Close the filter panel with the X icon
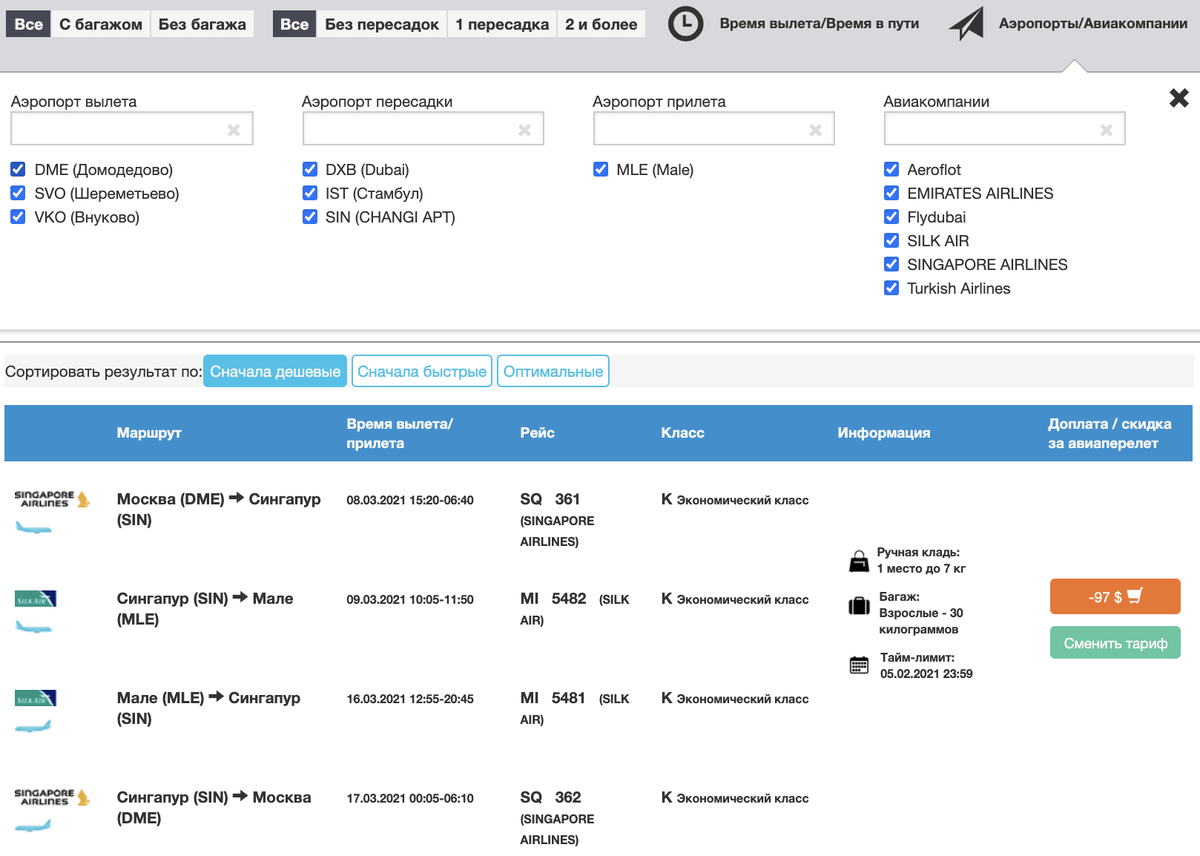This screenshot has width=1200, height=856. coord(1179,98)
